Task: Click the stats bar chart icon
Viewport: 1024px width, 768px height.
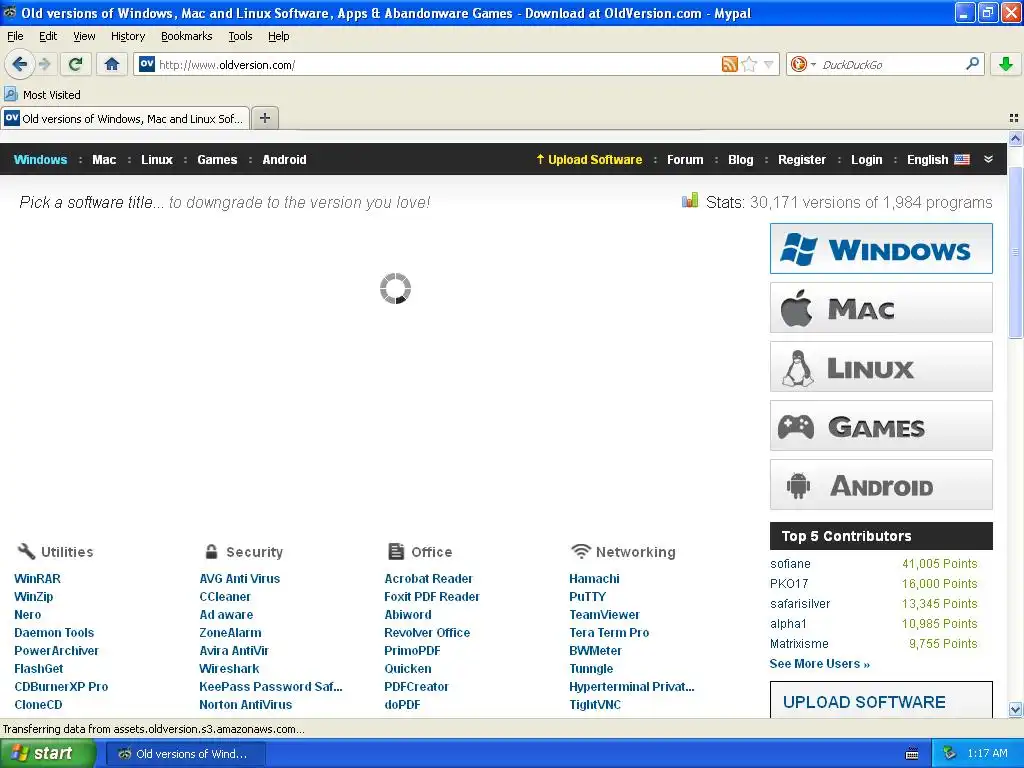Action: point(690,200)
